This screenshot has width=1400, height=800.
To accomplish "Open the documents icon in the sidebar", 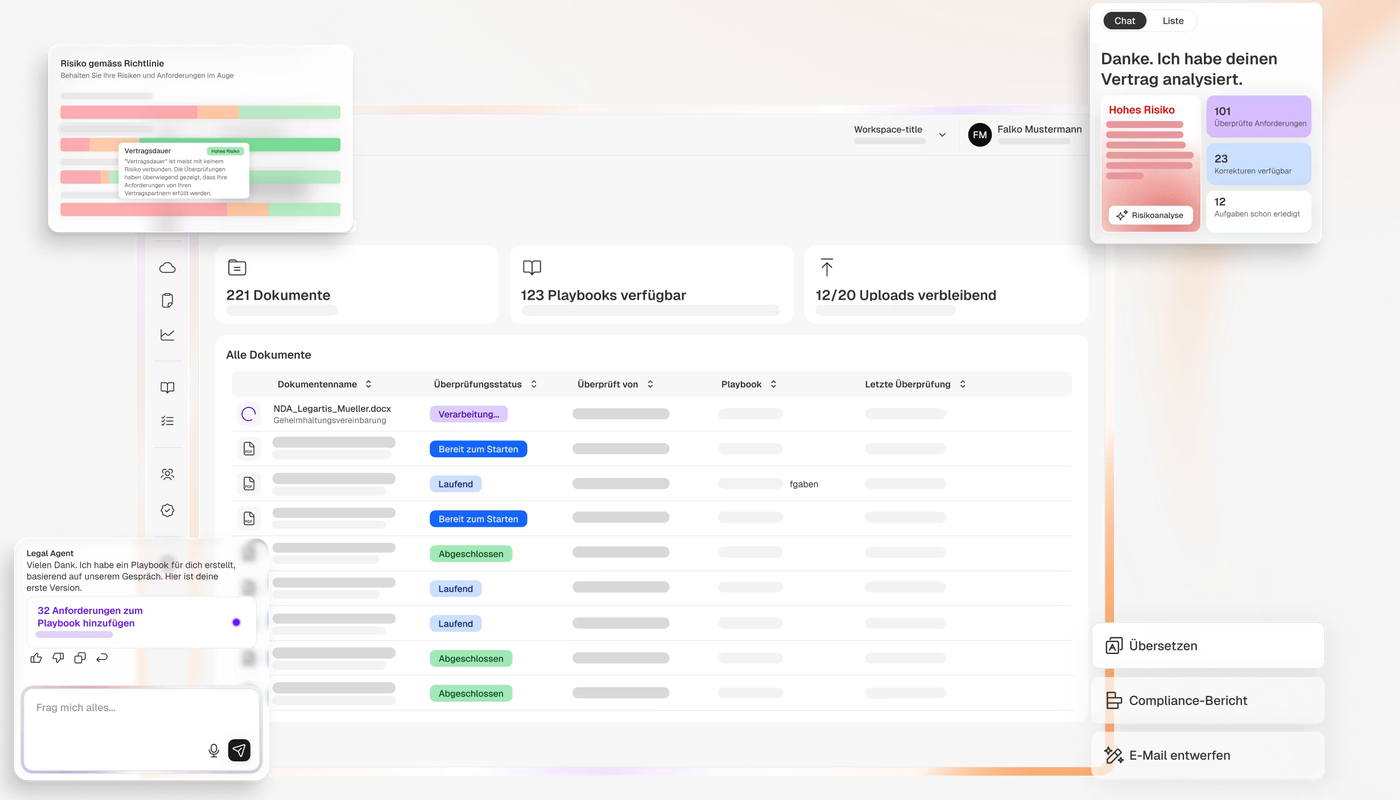I will pos(167,301).
